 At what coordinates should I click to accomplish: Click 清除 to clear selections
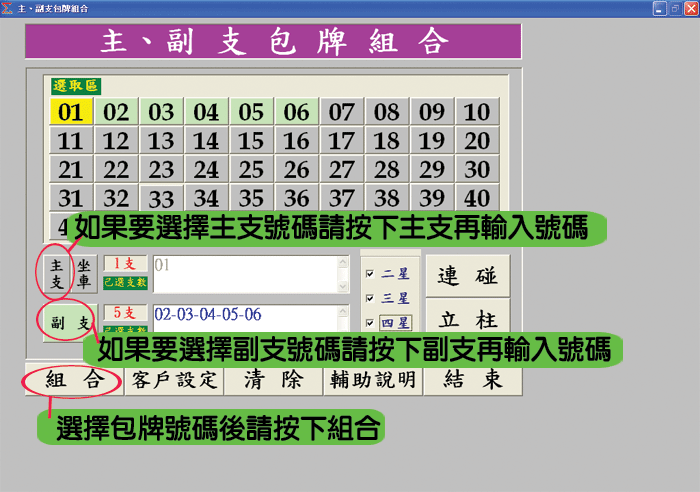point(272,380)
